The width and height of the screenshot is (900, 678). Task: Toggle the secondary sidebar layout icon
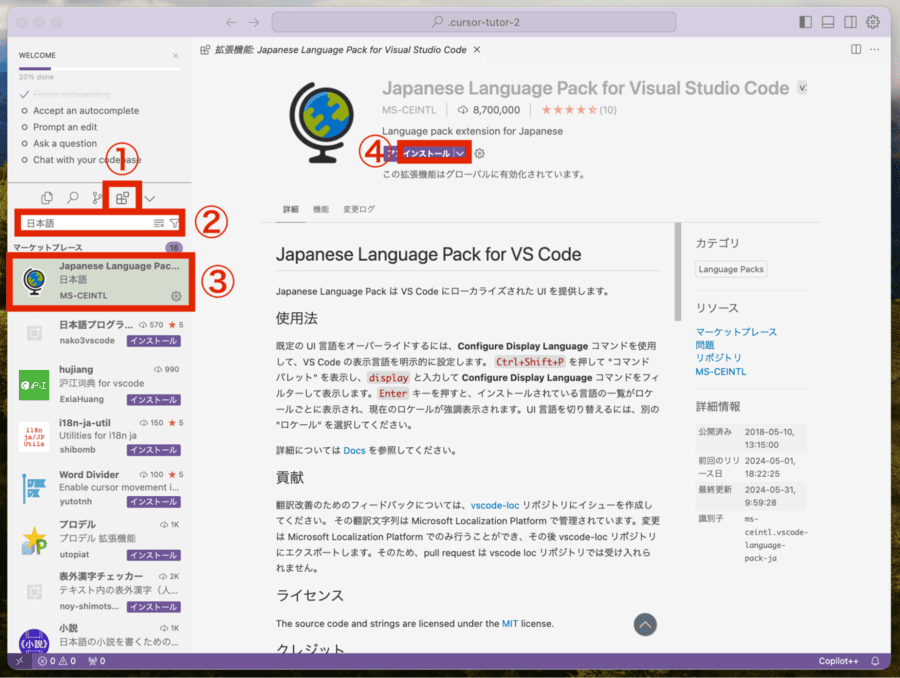tap(850, 22)
